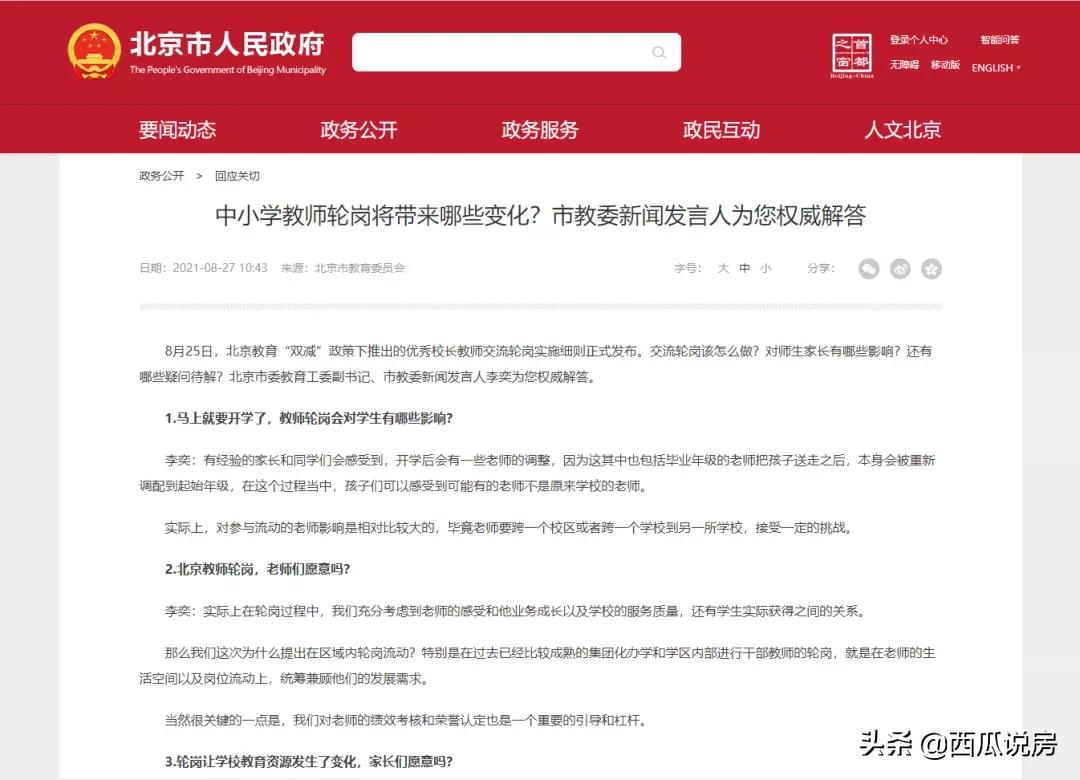Switch to the 人文北京 section

901,129
